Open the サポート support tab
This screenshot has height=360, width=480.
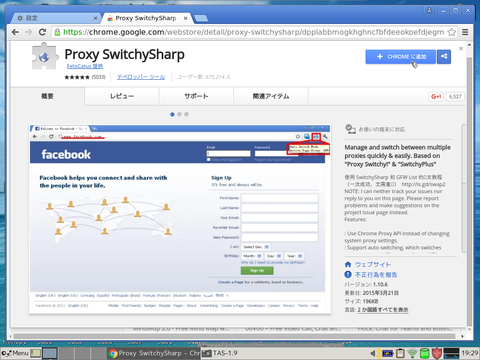click(x=196, y=96)
